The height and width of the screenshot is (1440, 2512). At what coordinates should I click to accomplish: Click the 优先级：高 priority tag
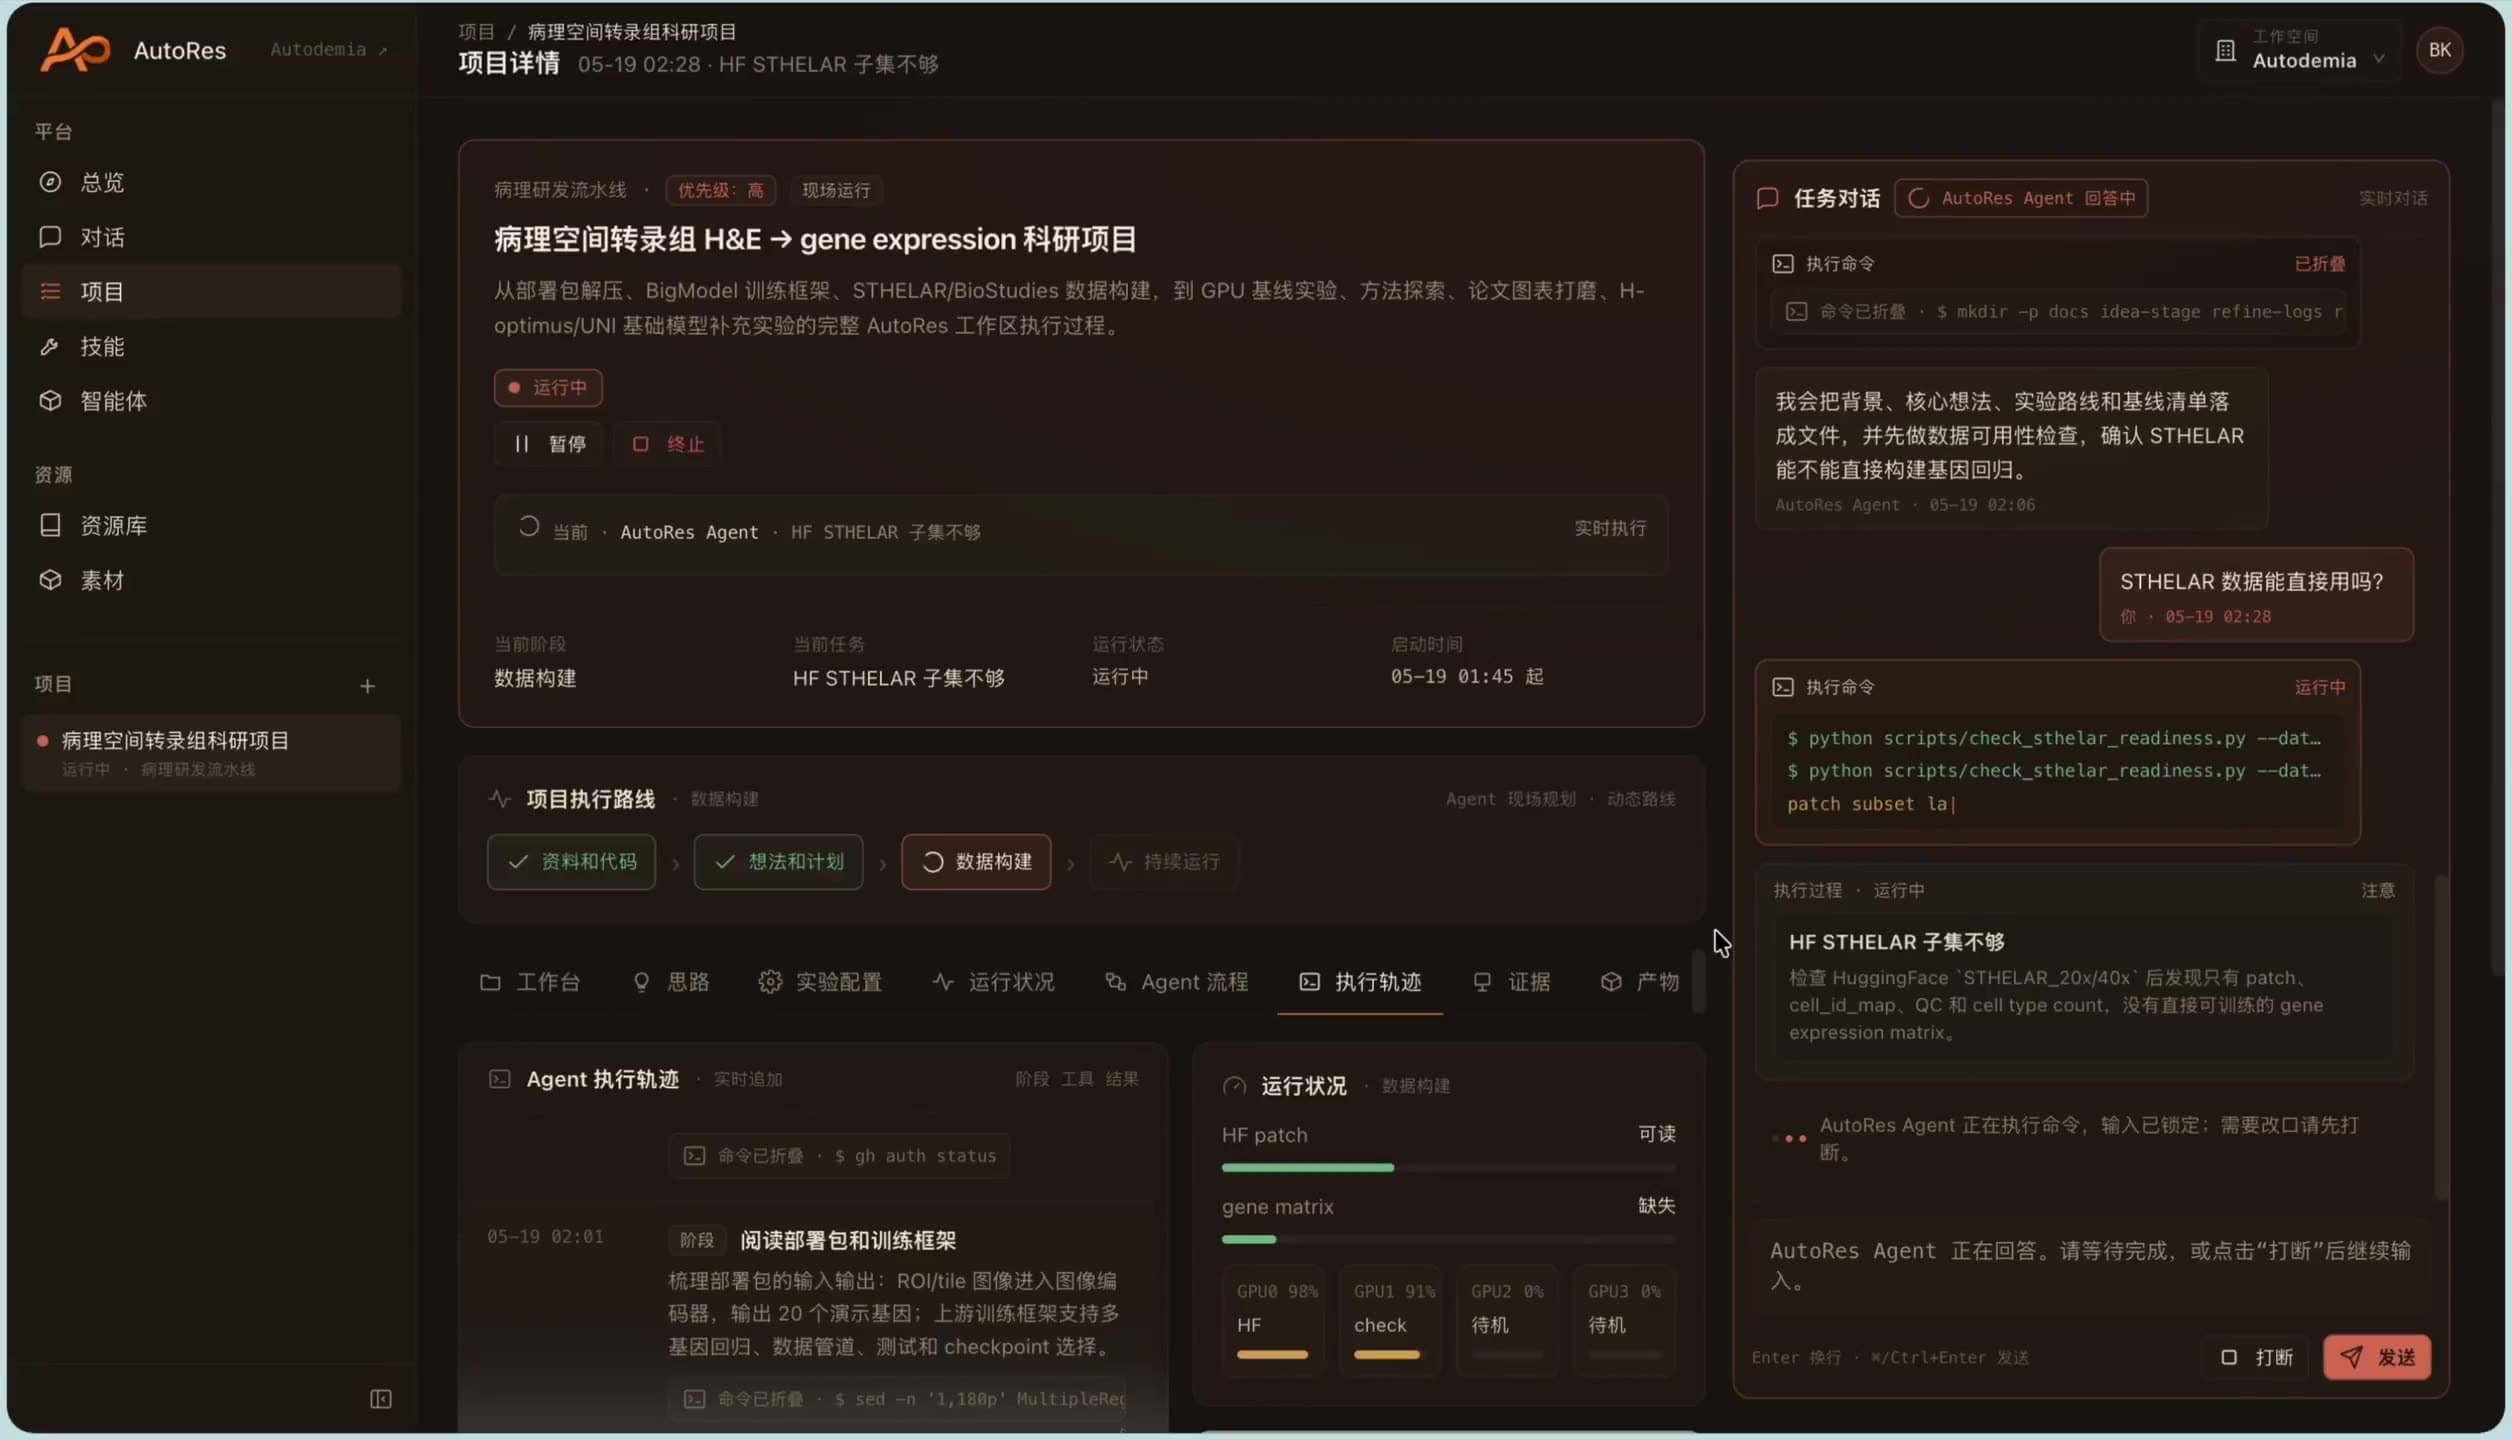[720, 190]
